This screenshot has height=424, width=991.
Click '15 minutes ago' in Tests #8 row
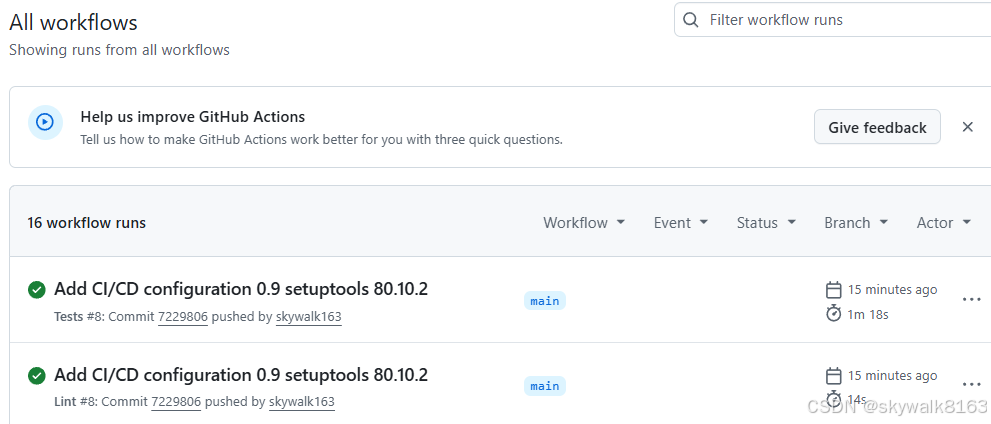(x=892, y=289)
